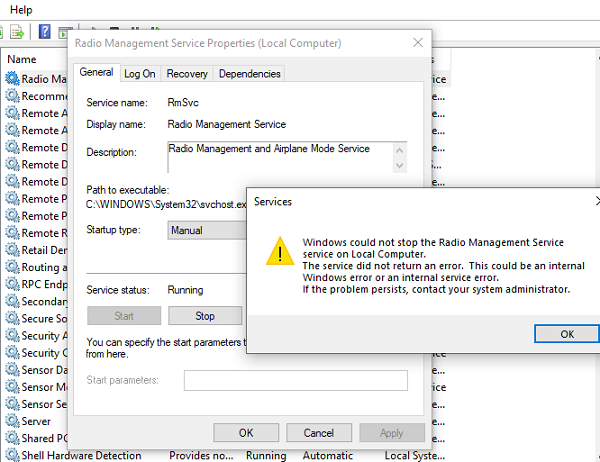Switch to the Recovery tab
Screen dimensions: 600x462
pyautogui.click(x=187, y=73)
